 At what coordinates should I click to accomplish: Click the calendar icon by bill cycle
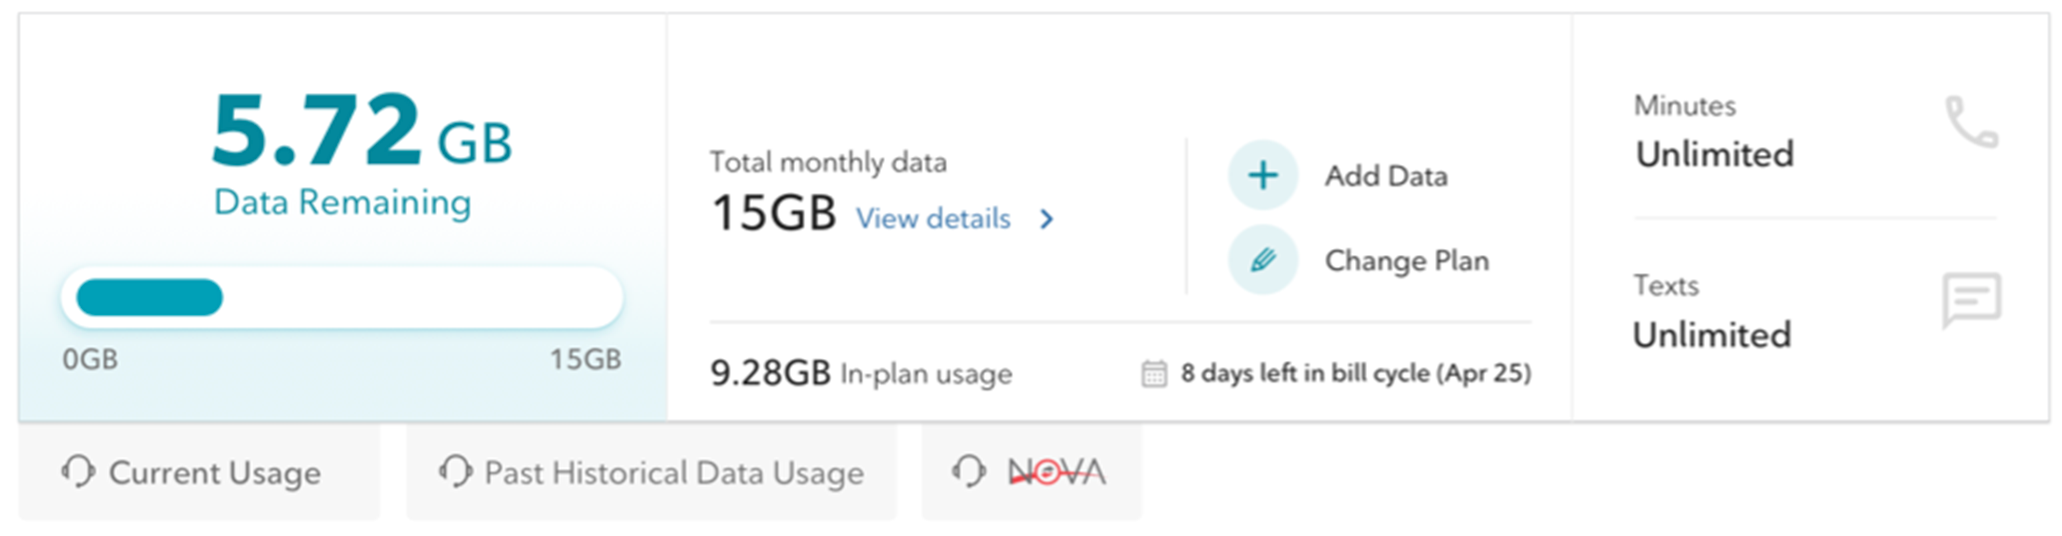(x=1154, y=374)
